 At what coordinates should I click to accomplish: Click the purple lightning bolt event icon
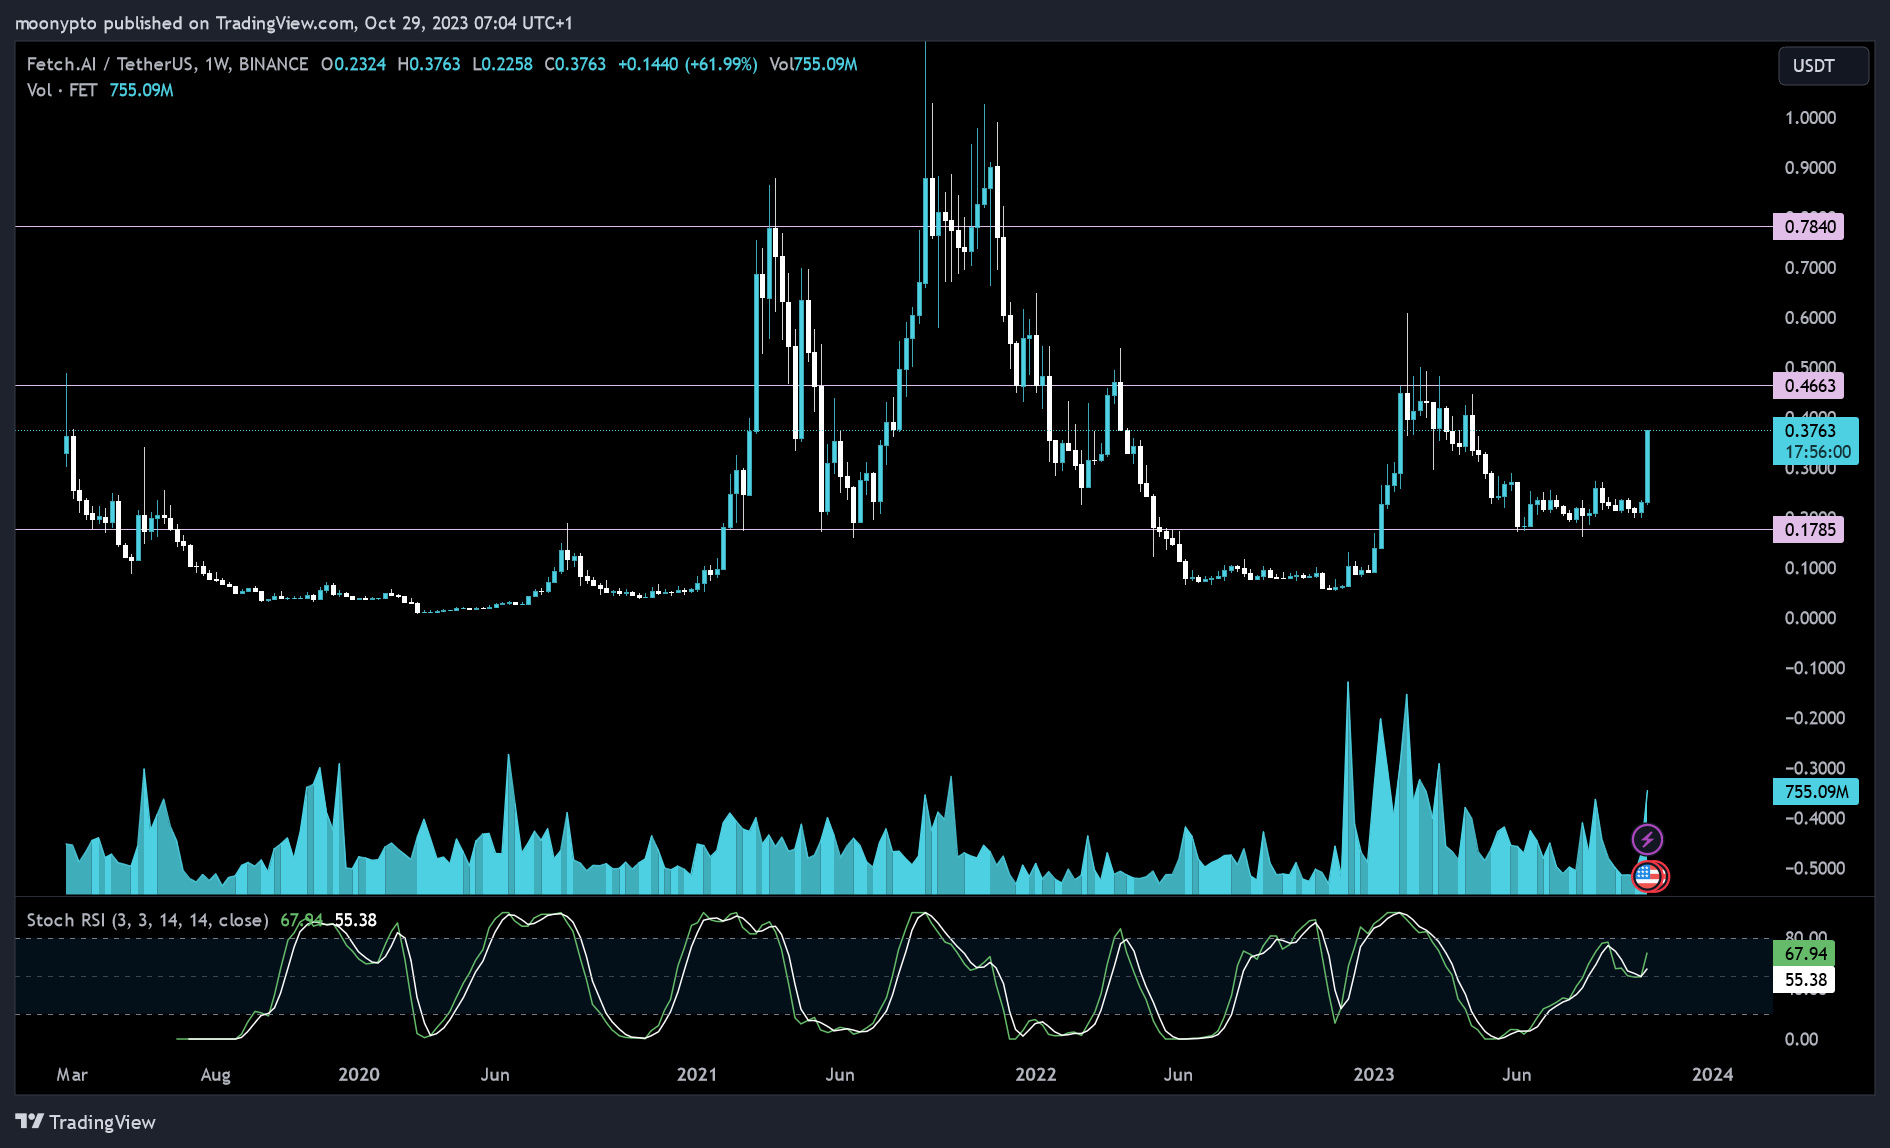coord(1647,839)
